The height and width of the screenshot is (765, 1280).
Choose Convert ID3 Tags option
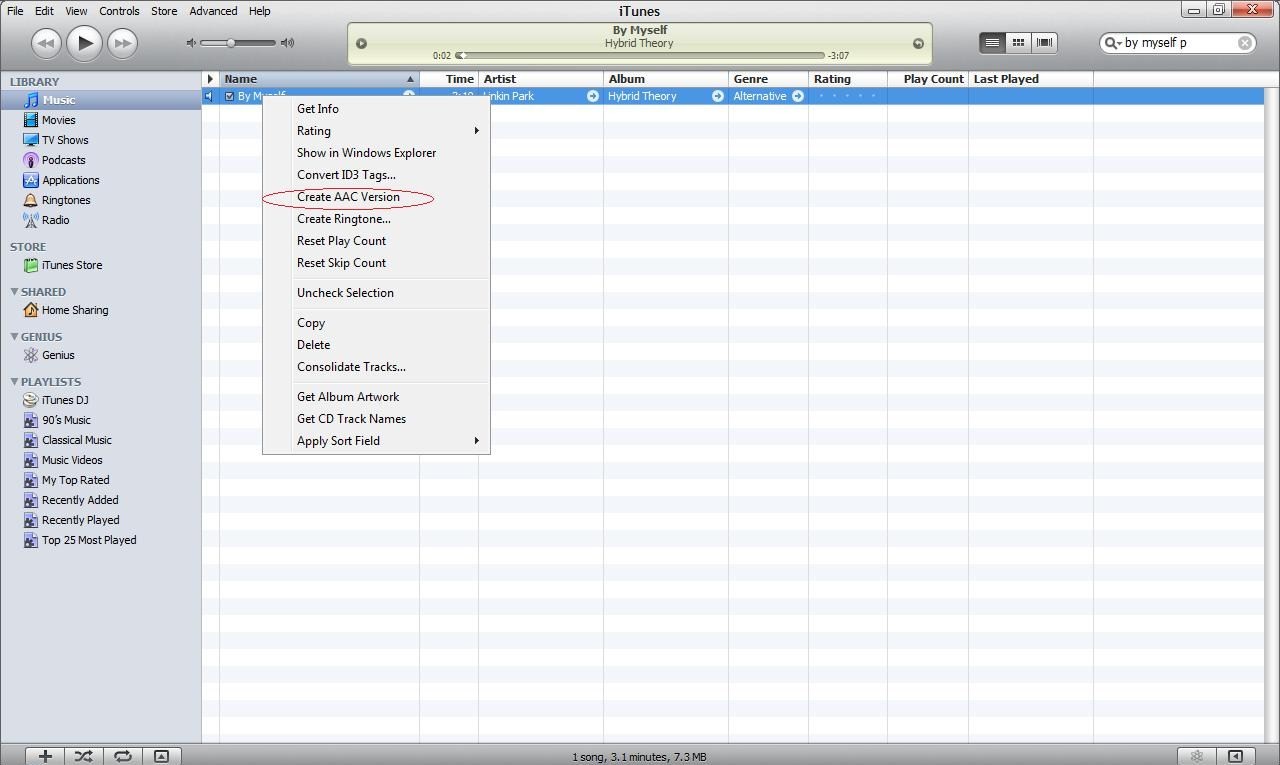(x=376, y=175)
